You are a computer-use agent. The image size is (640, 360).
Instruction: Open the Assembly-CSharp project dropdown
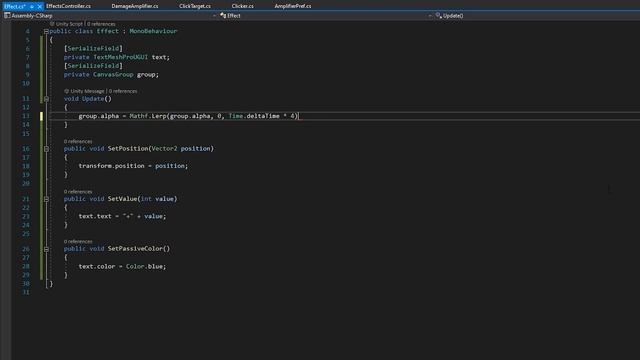109,16
